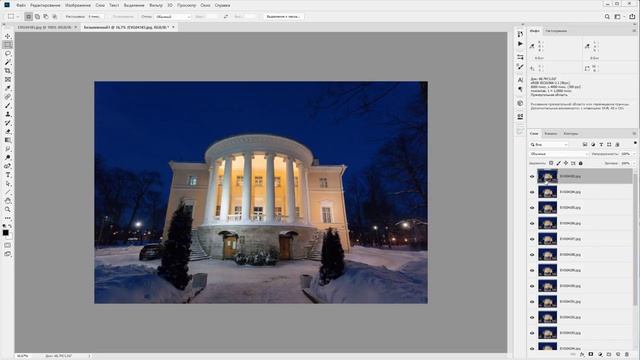
Task: Open the Edit Toolbar three-dots menu
Action: click(x=8, y=218)
